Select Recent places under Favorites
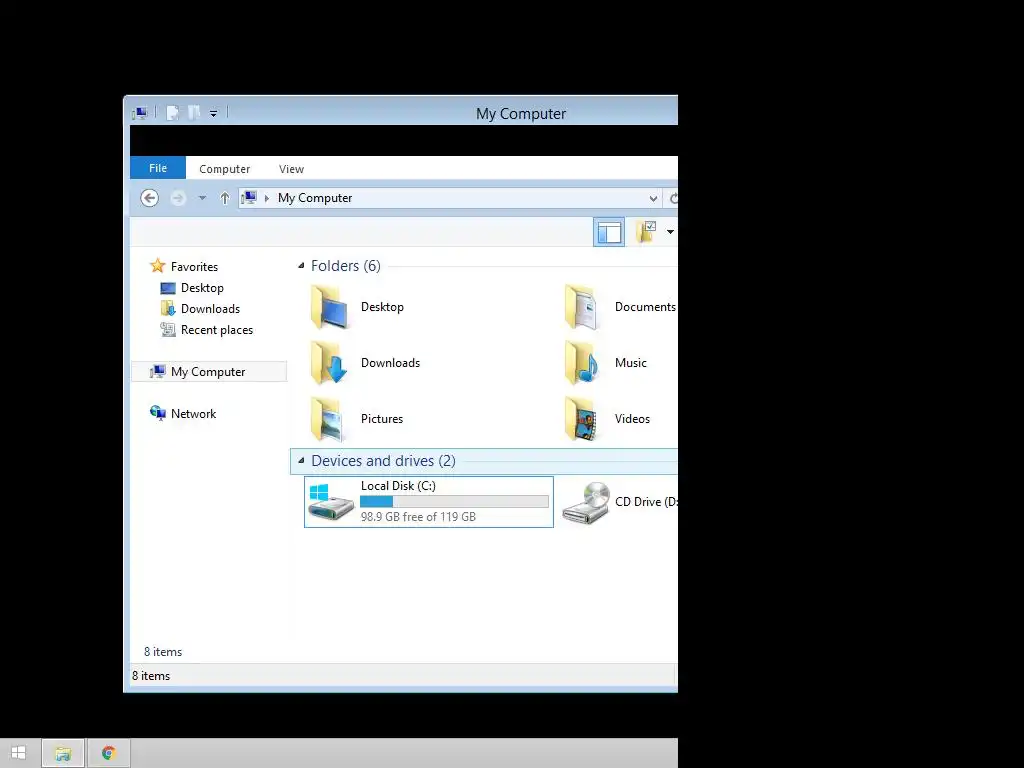The height and width of the screenshot is (768, 1024). coord(217,330)
